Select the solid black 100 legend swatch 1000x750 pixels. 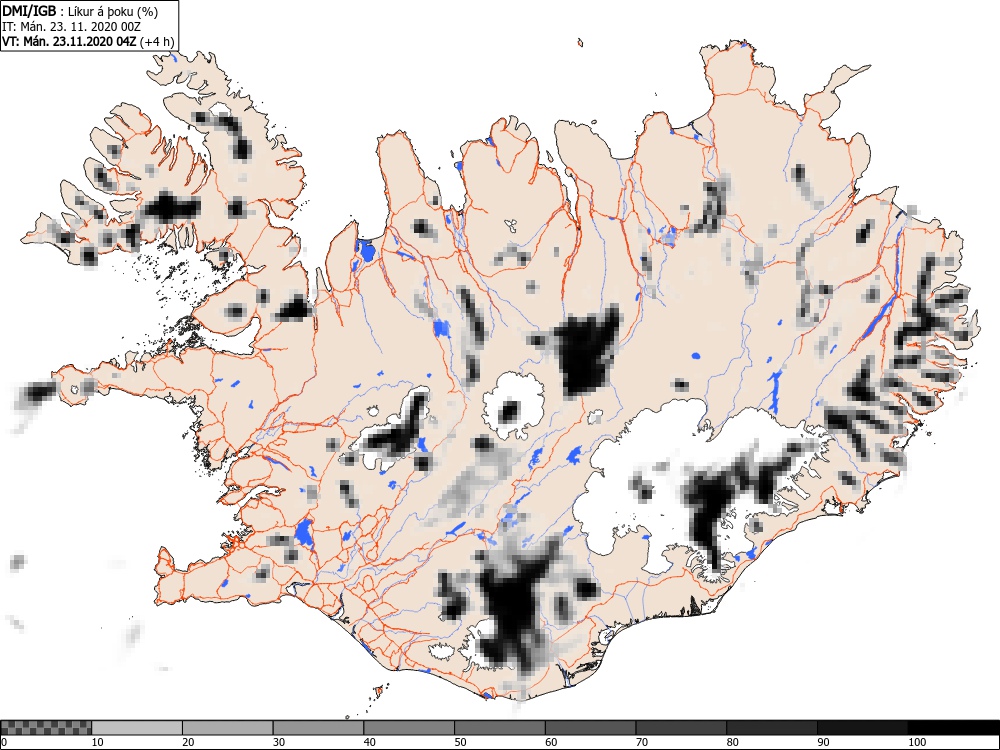click(x=953, y=728)
